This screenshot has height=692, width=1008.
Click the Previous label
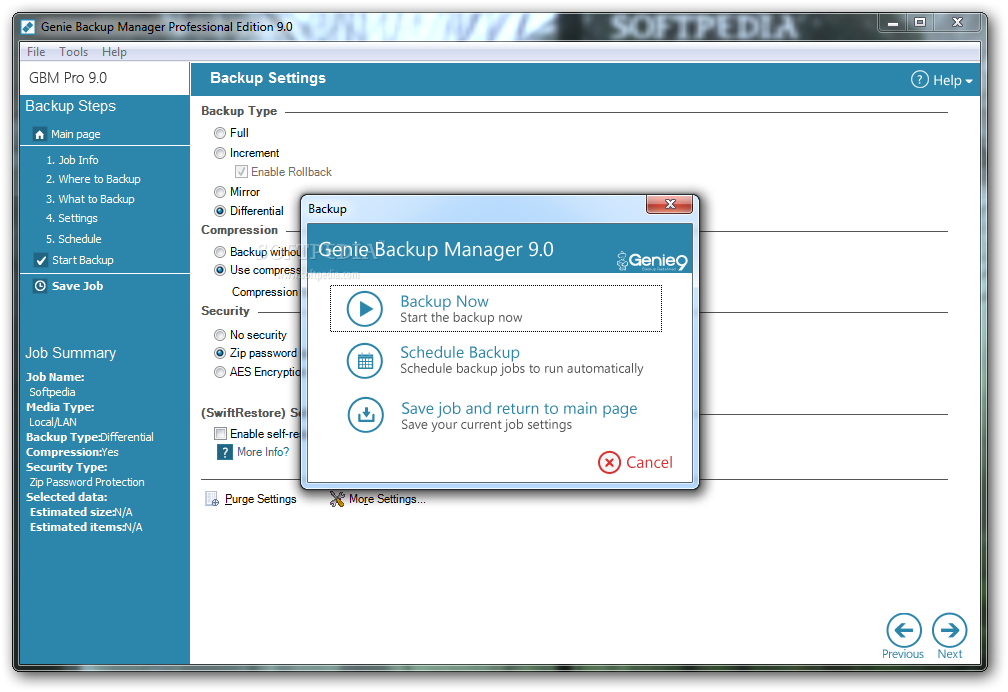(x=903, y=654)
